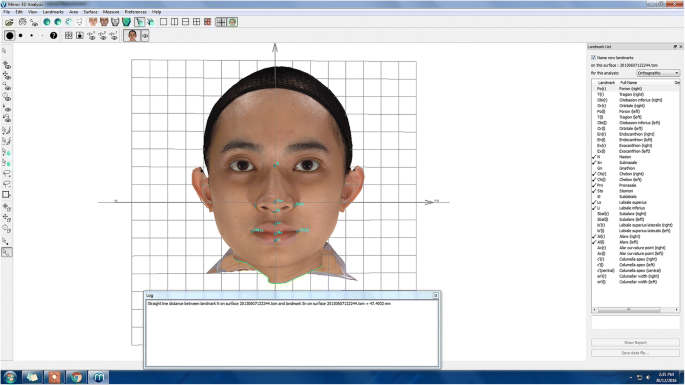Select Exocanthion (left) landmark row

(x=636, y=151)
